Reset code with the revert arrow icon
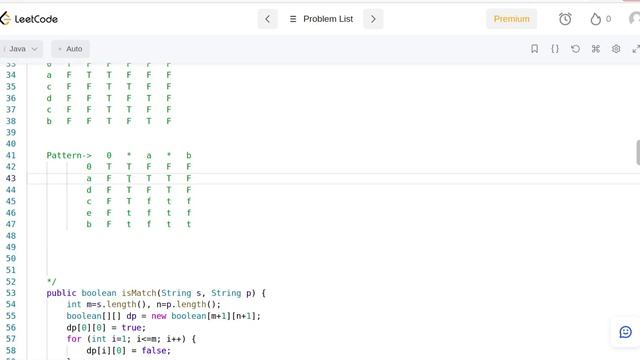Image resolution: width=640 pixels, height=360 pixels. pyautogui.click(x=575, y=49)
